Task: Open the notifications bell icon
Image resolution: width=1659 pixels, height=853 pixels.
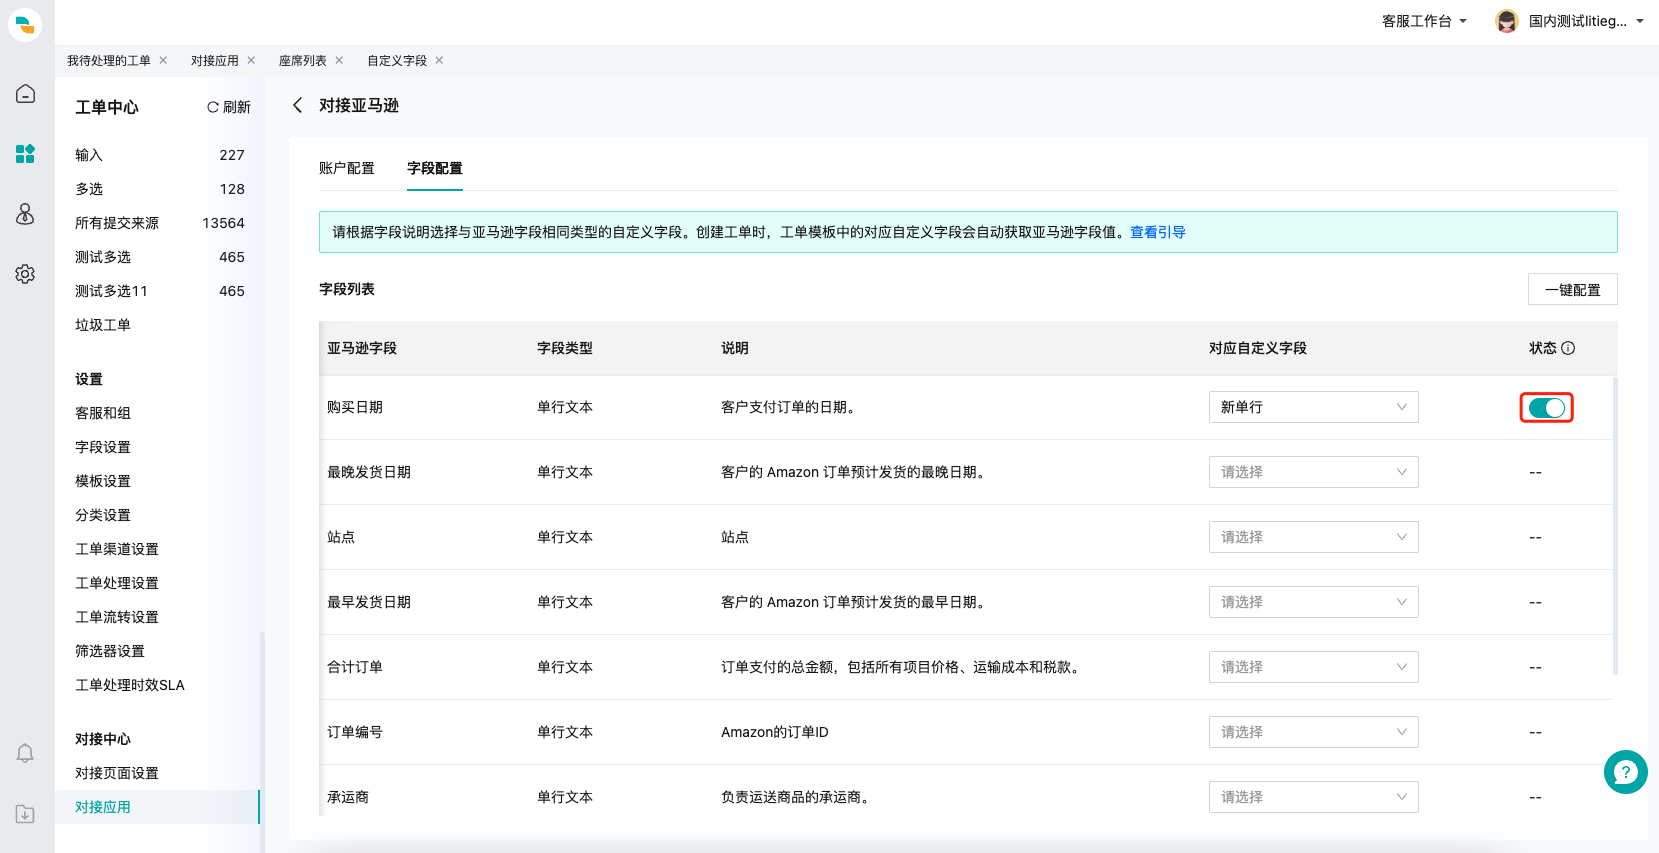Action: pos(25,753)
